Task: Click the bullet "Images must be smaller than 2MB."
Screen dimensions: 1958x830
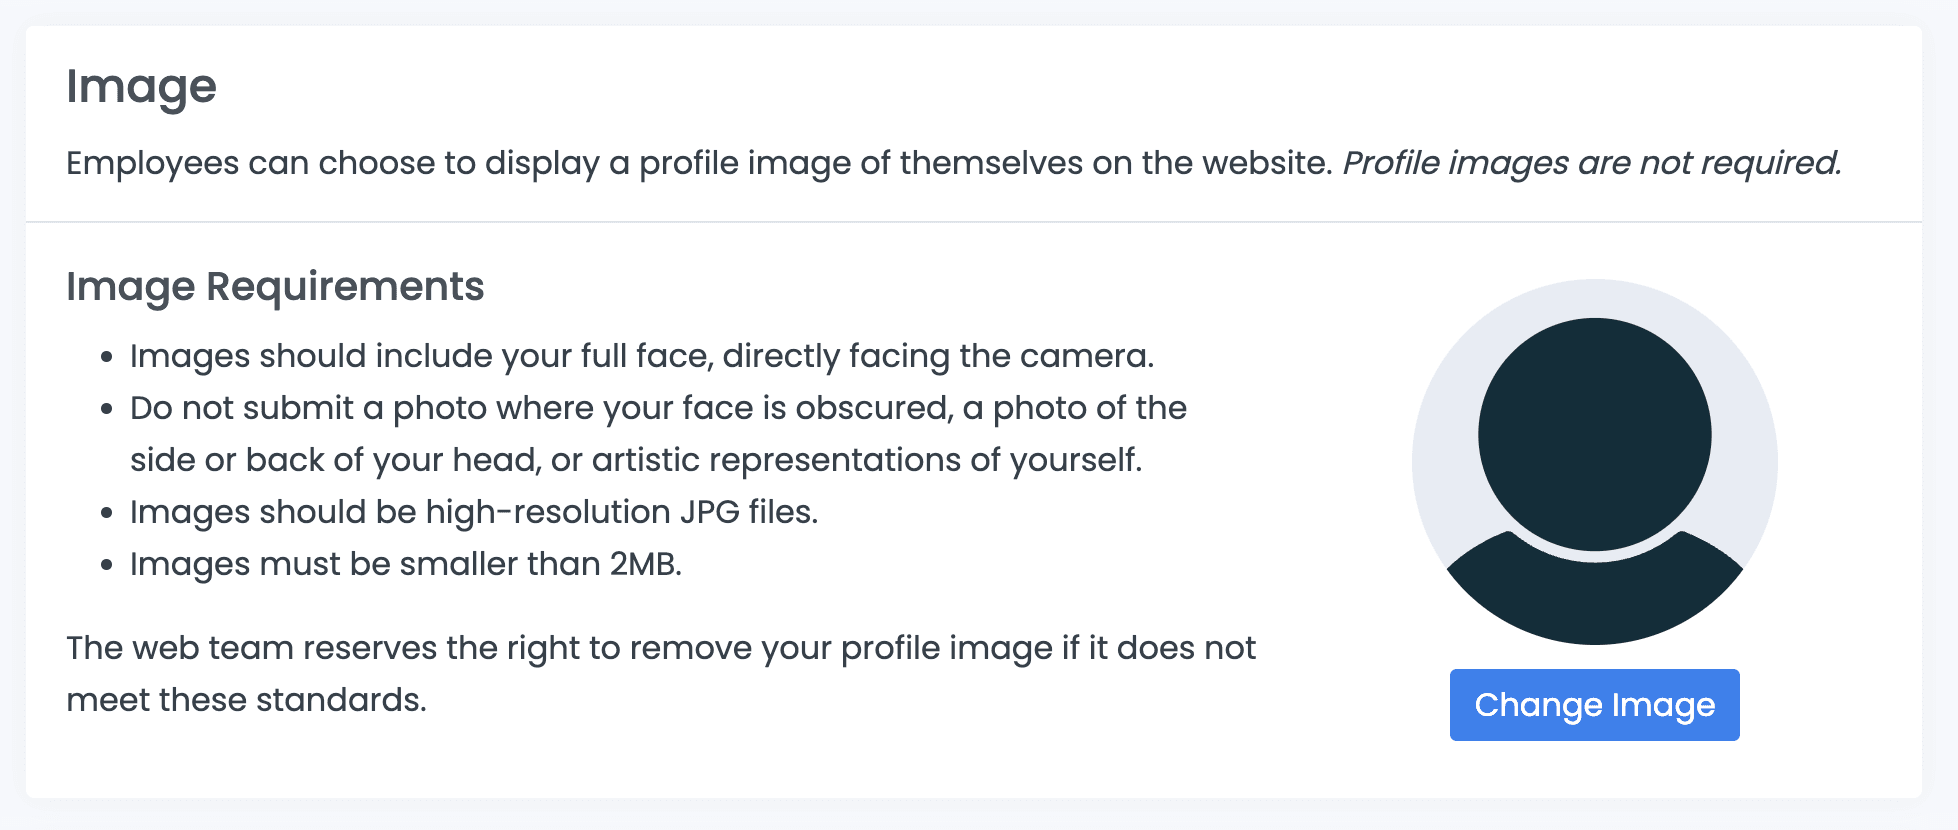Action: tap(406, 564)
